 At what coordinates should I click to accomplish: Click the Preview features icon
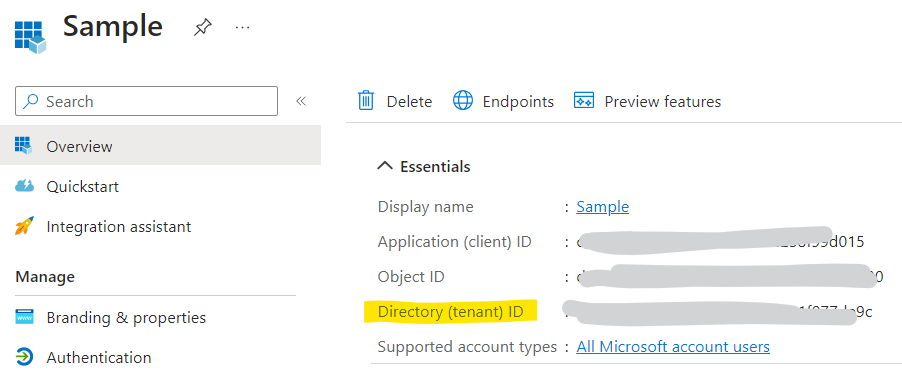click(x=584, y=101)
